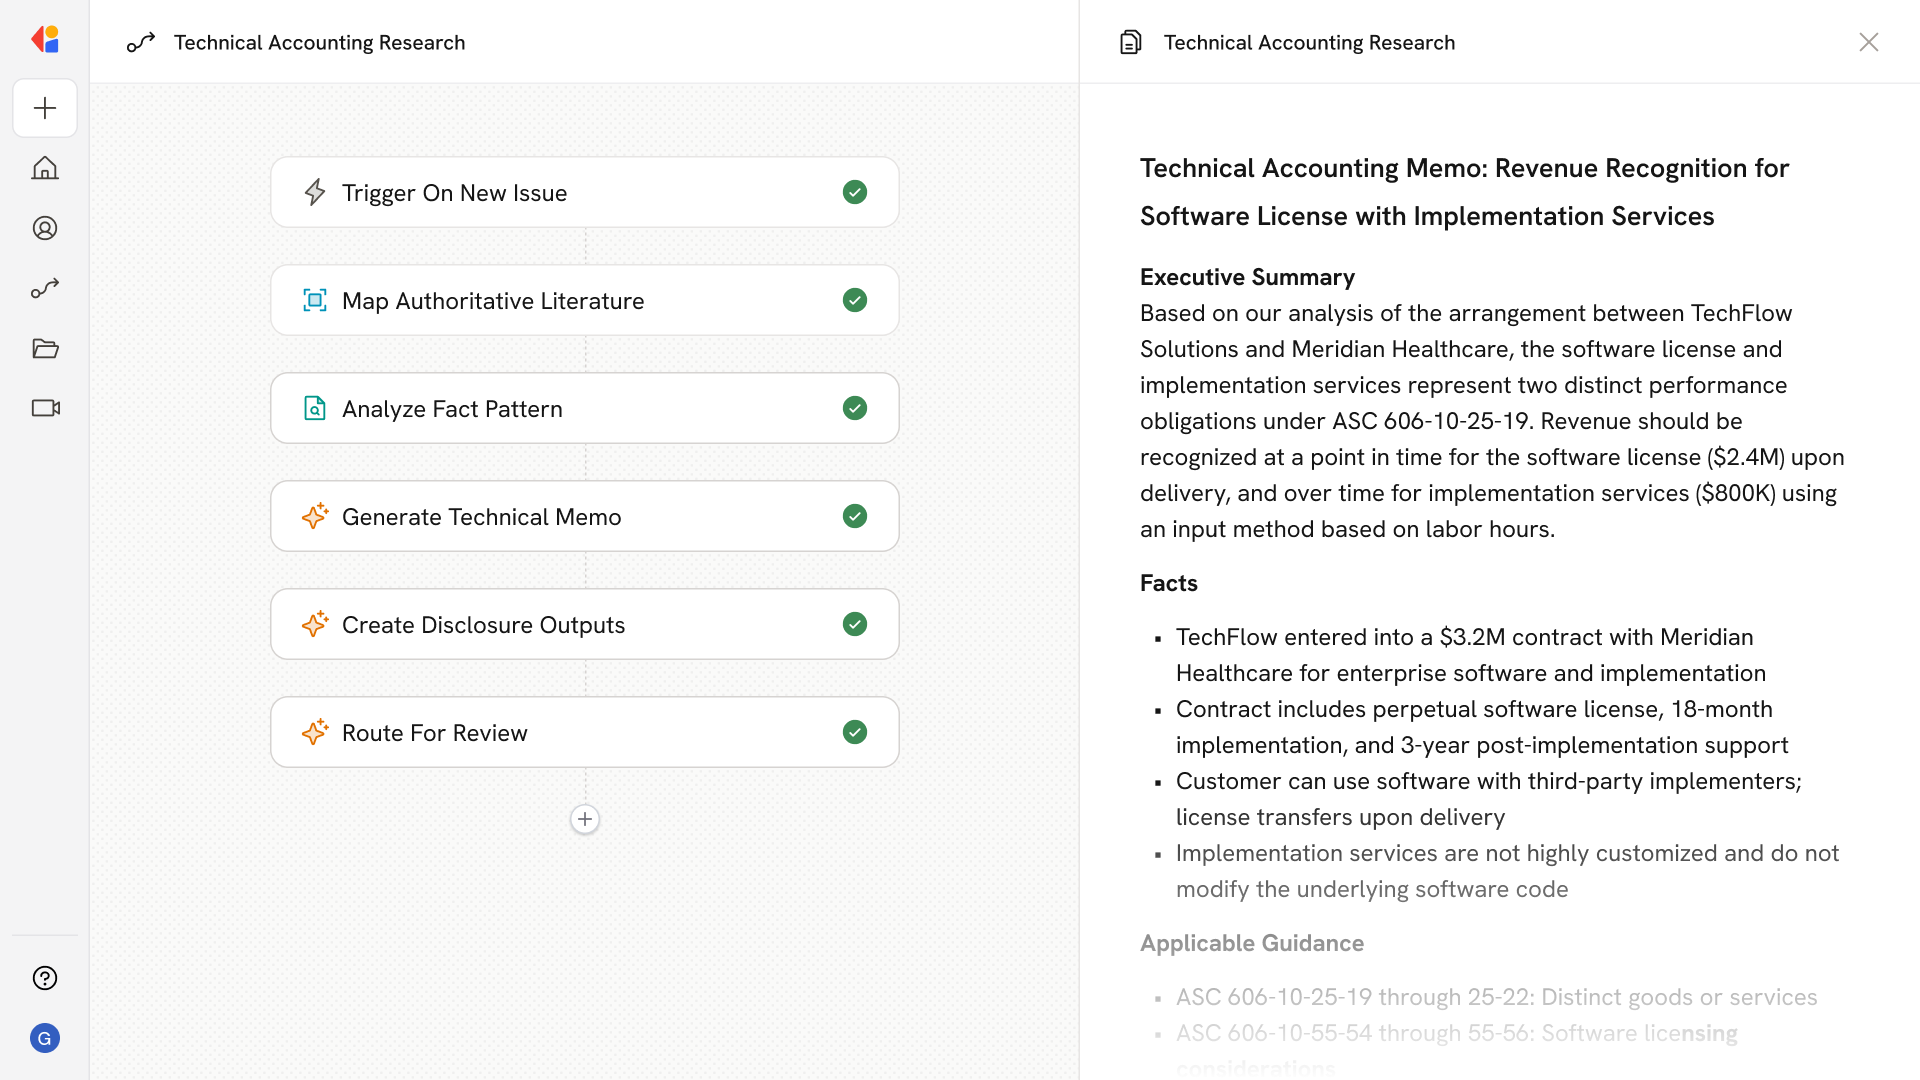
Task: Close the Technical Accounting Research panel
Action: click(1868, 42)
